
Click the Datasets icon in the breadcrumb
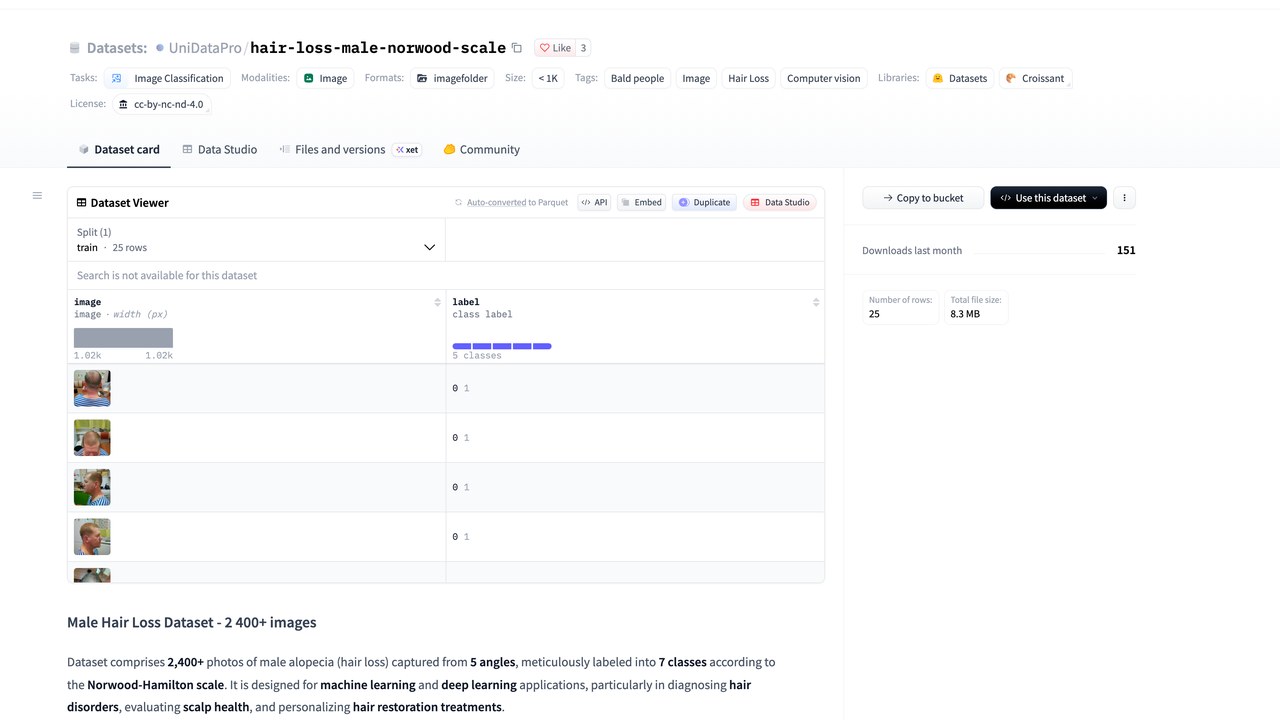(74, 48)
